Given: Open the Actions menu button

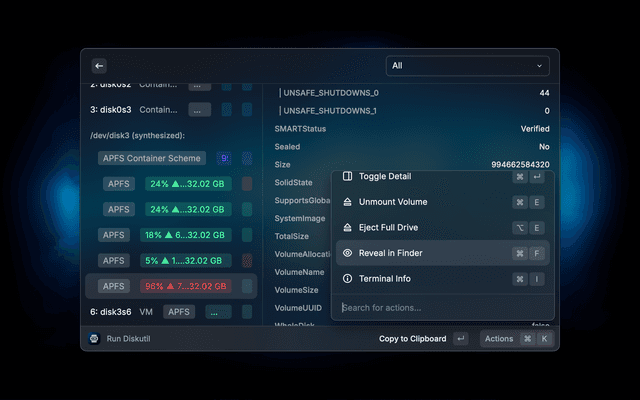Looking at the screenshot, I should tap(516, 339).
